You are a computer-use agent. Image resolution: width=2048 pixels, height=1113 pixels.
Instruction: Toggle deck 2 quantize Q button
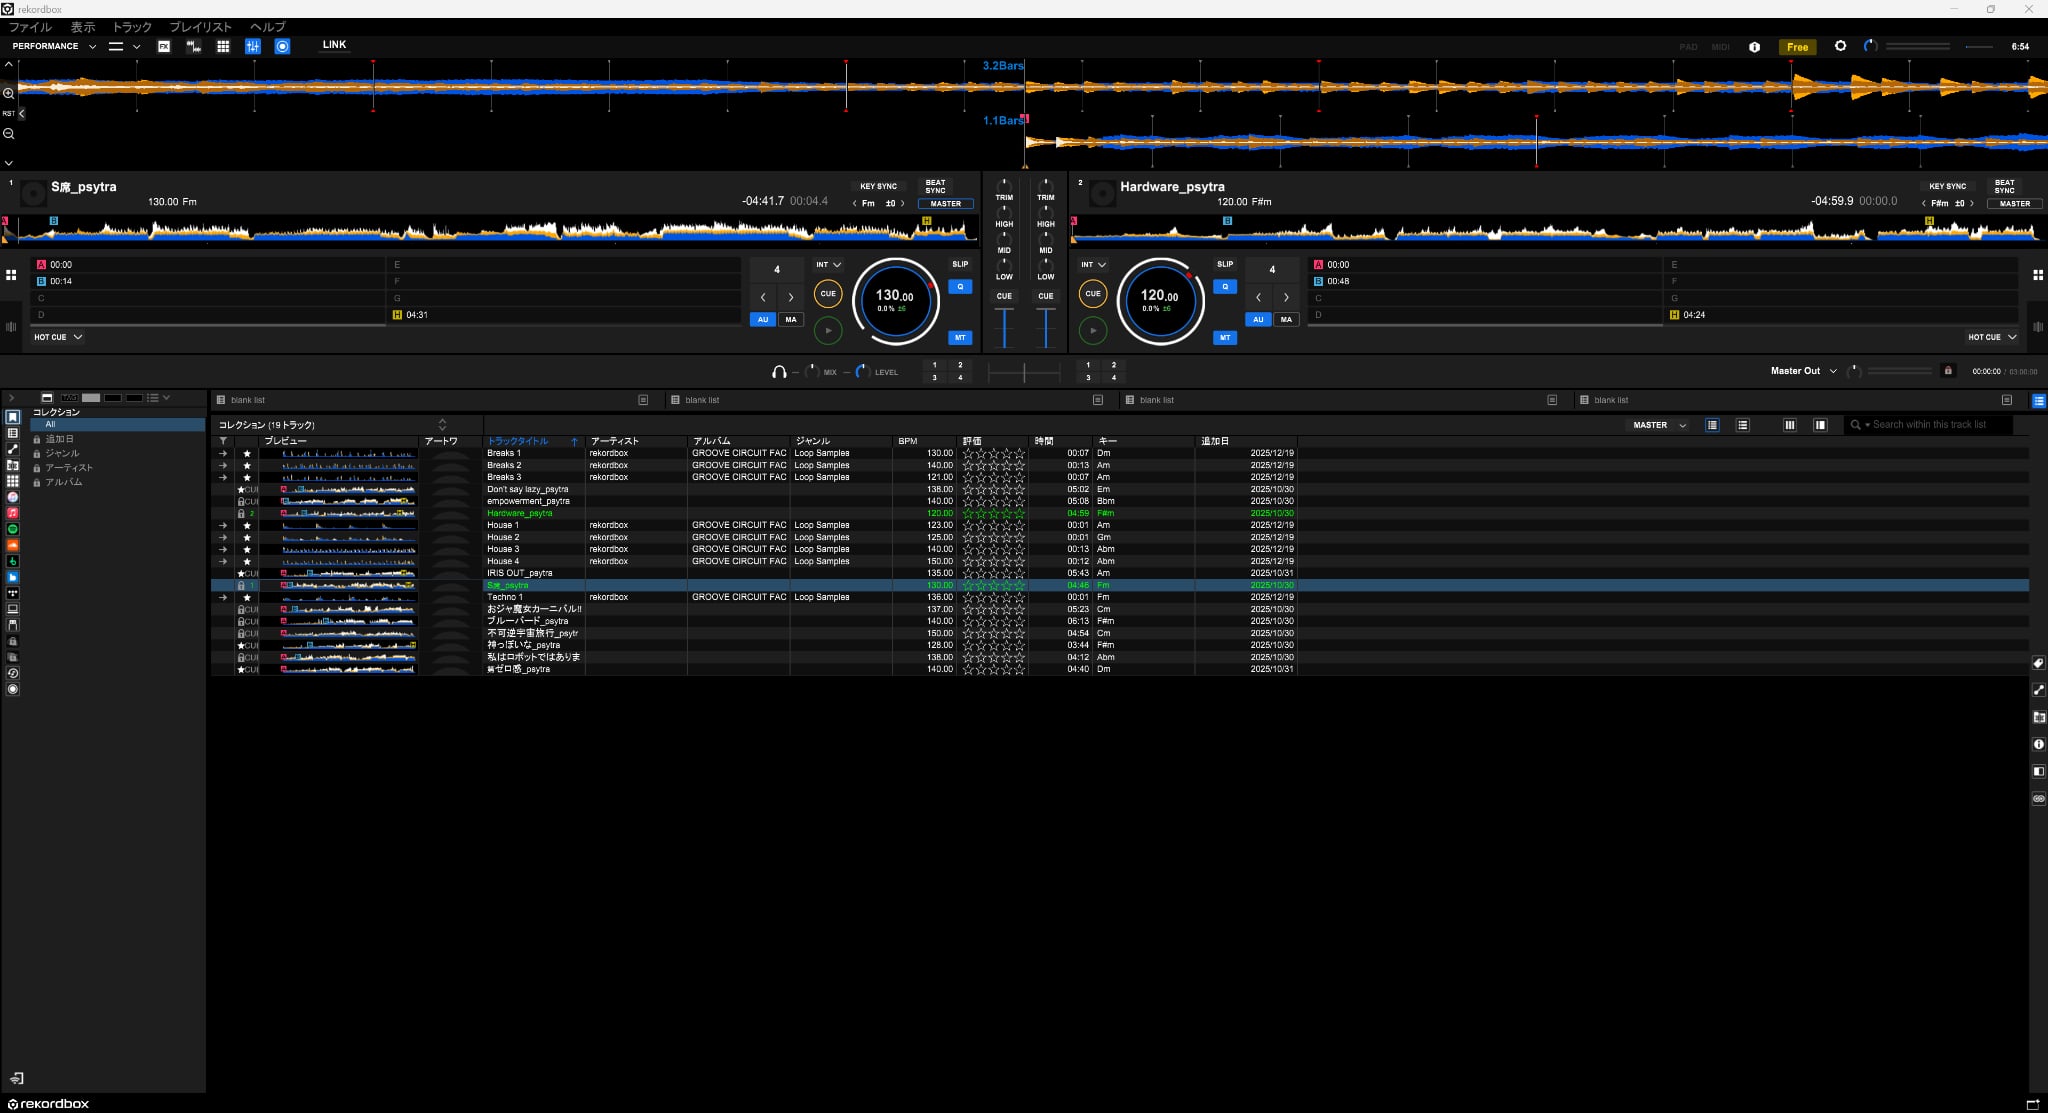tap(1225, 286)
